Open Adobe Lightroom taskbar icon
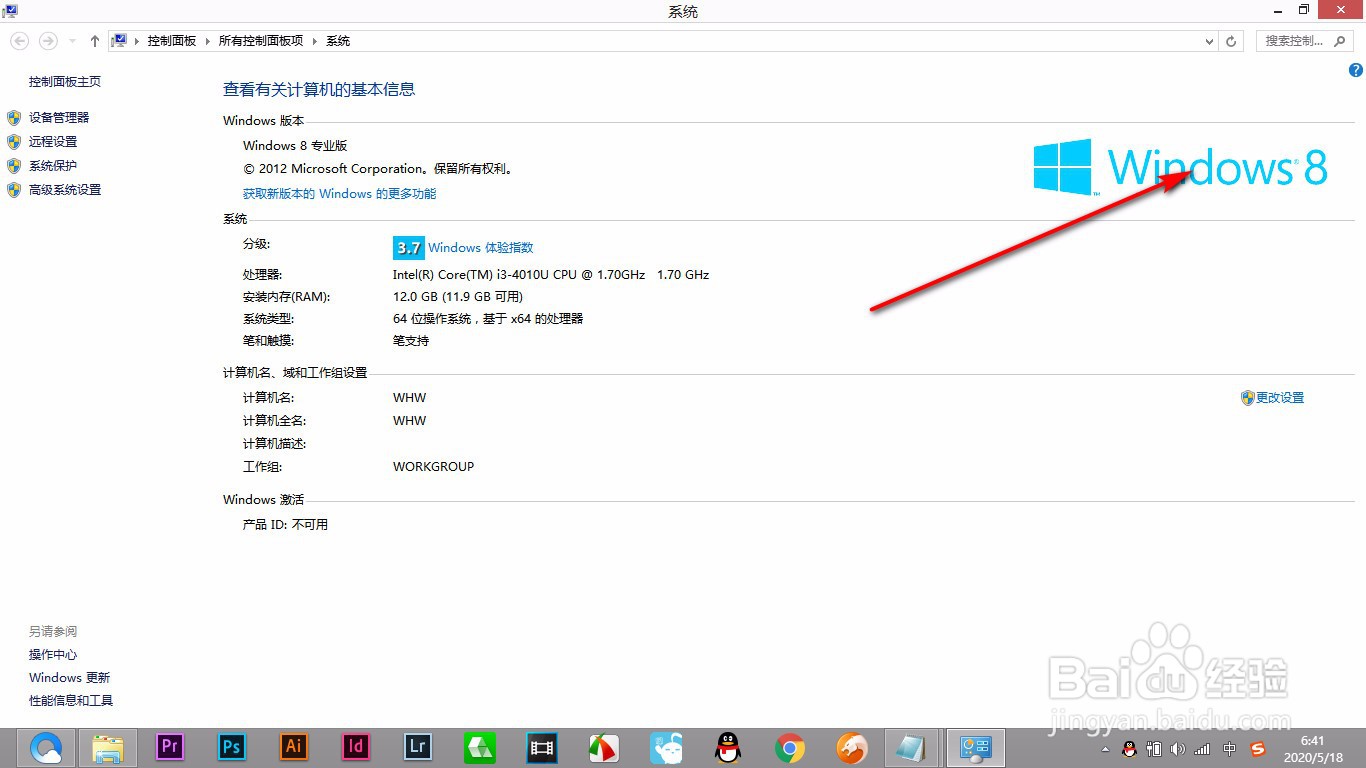This screenshot has height=768, width=1366. pos(418,746)
